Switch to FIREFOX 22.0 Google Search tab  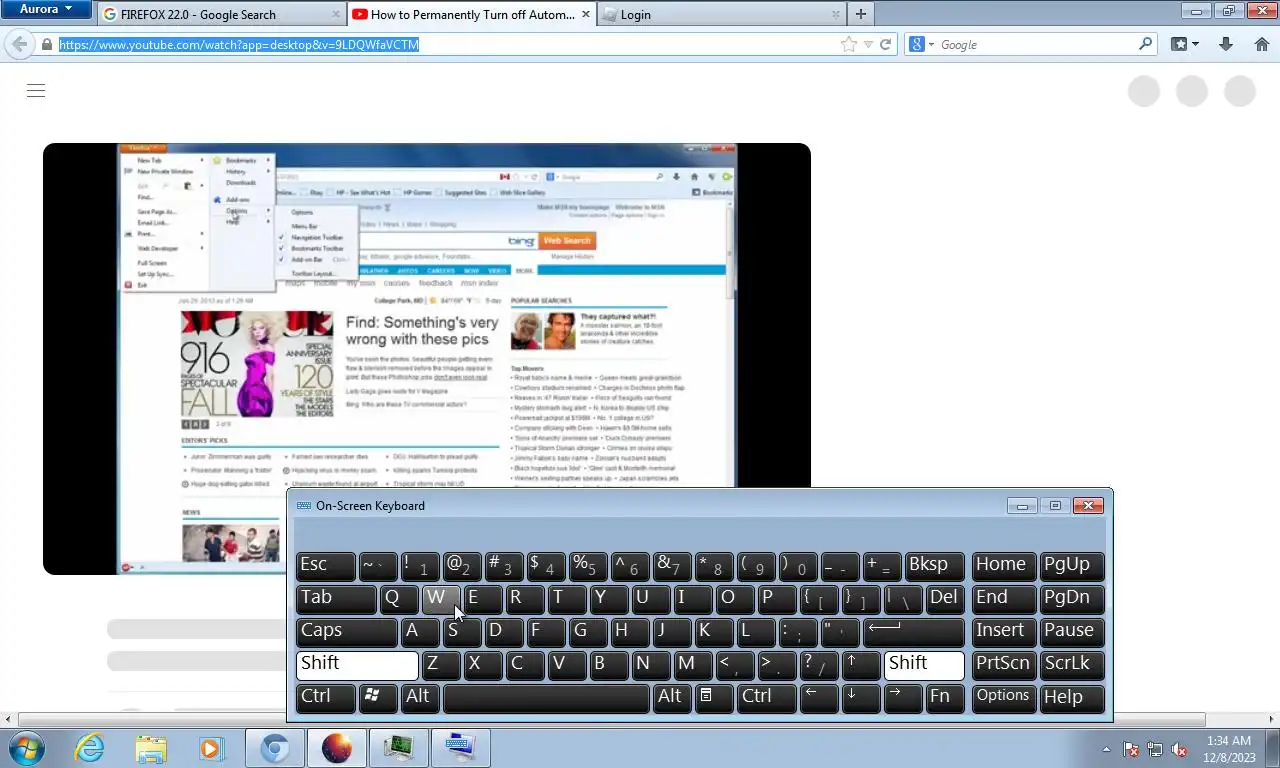point(222,15)
